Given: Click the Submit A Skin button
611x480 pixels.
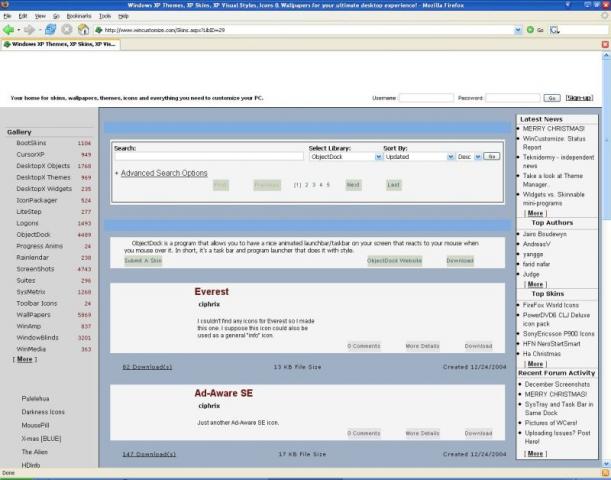Looking at the screenshot, I should coord(143,261).
